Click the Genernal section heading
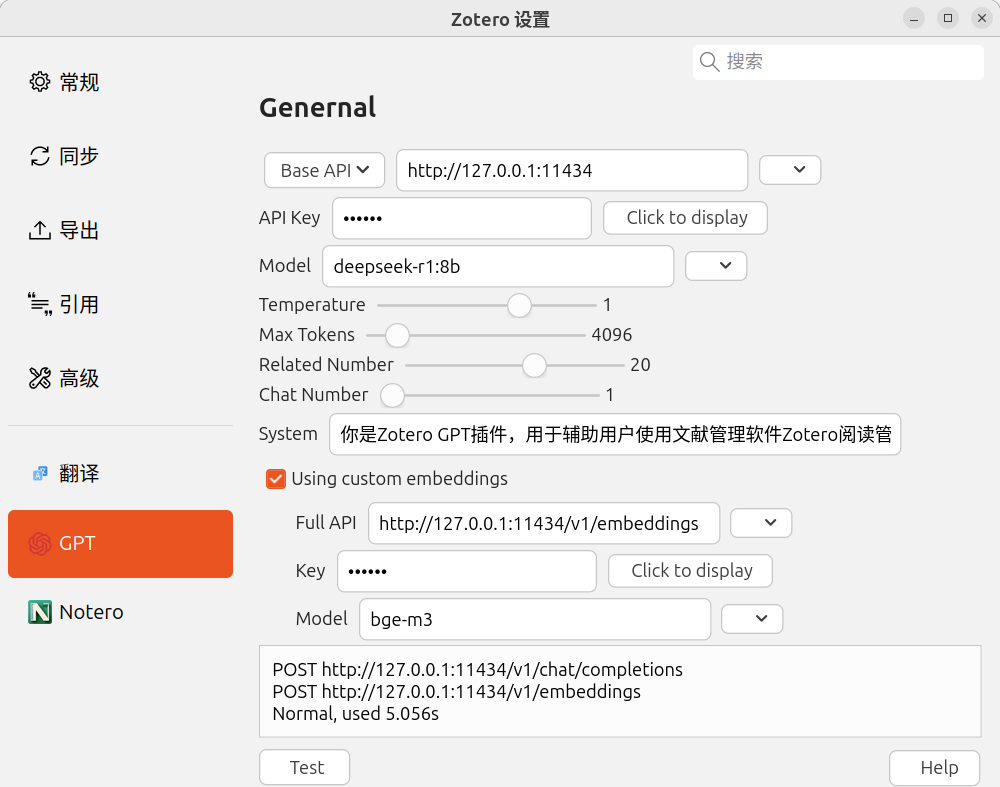Image resolution: width=1000 pixels, height=787 pixels. [x=318, y=107]
